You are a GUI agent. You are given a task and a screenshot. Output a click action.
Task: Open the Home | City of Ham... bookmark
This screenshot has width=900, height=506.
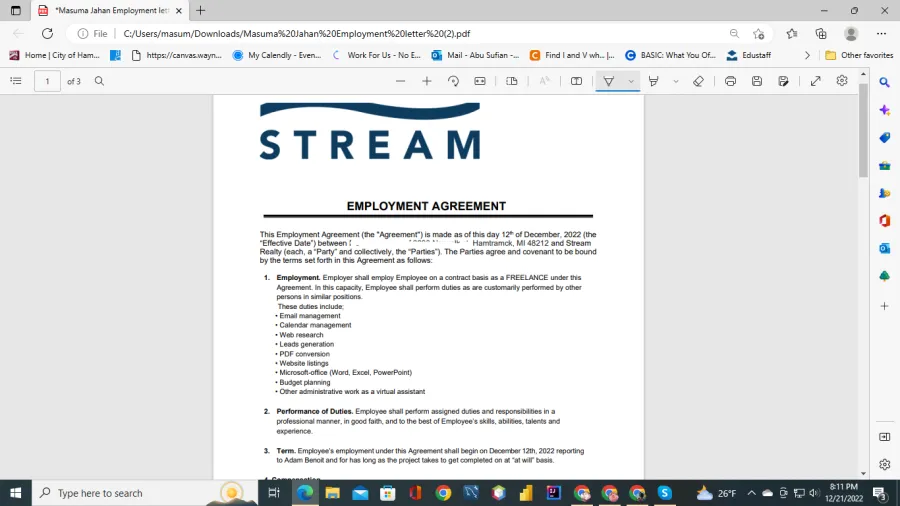click(x=55, y=55)
